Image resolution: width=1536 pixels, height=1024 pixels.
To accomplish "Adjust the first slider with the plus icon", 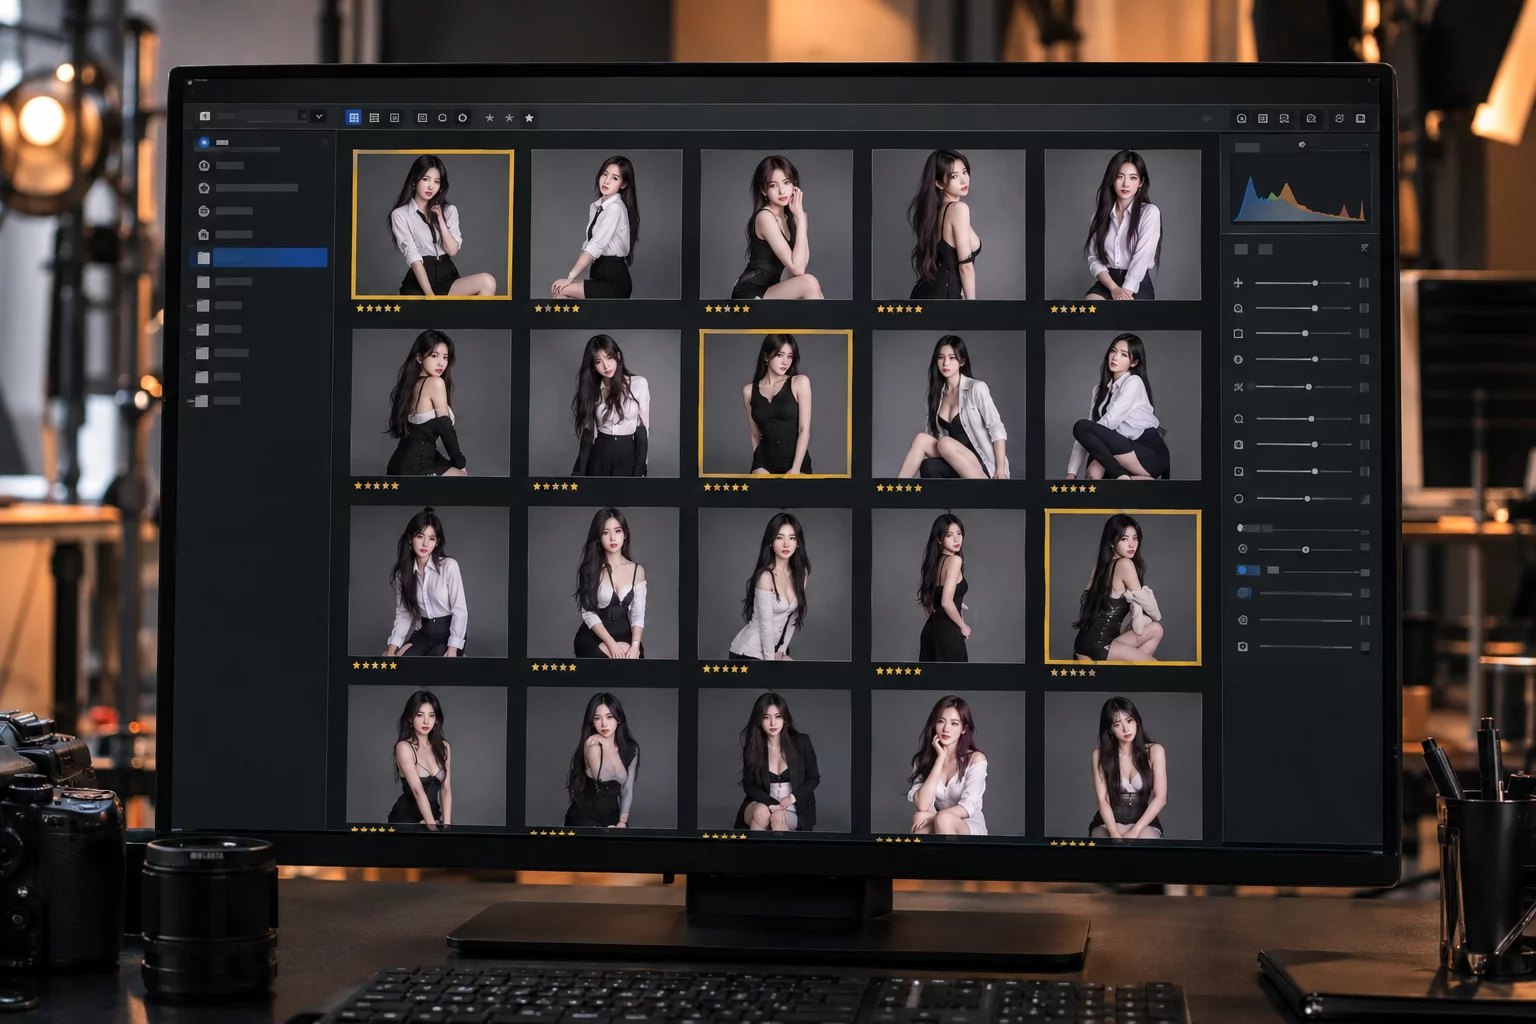I will 1303,283.
